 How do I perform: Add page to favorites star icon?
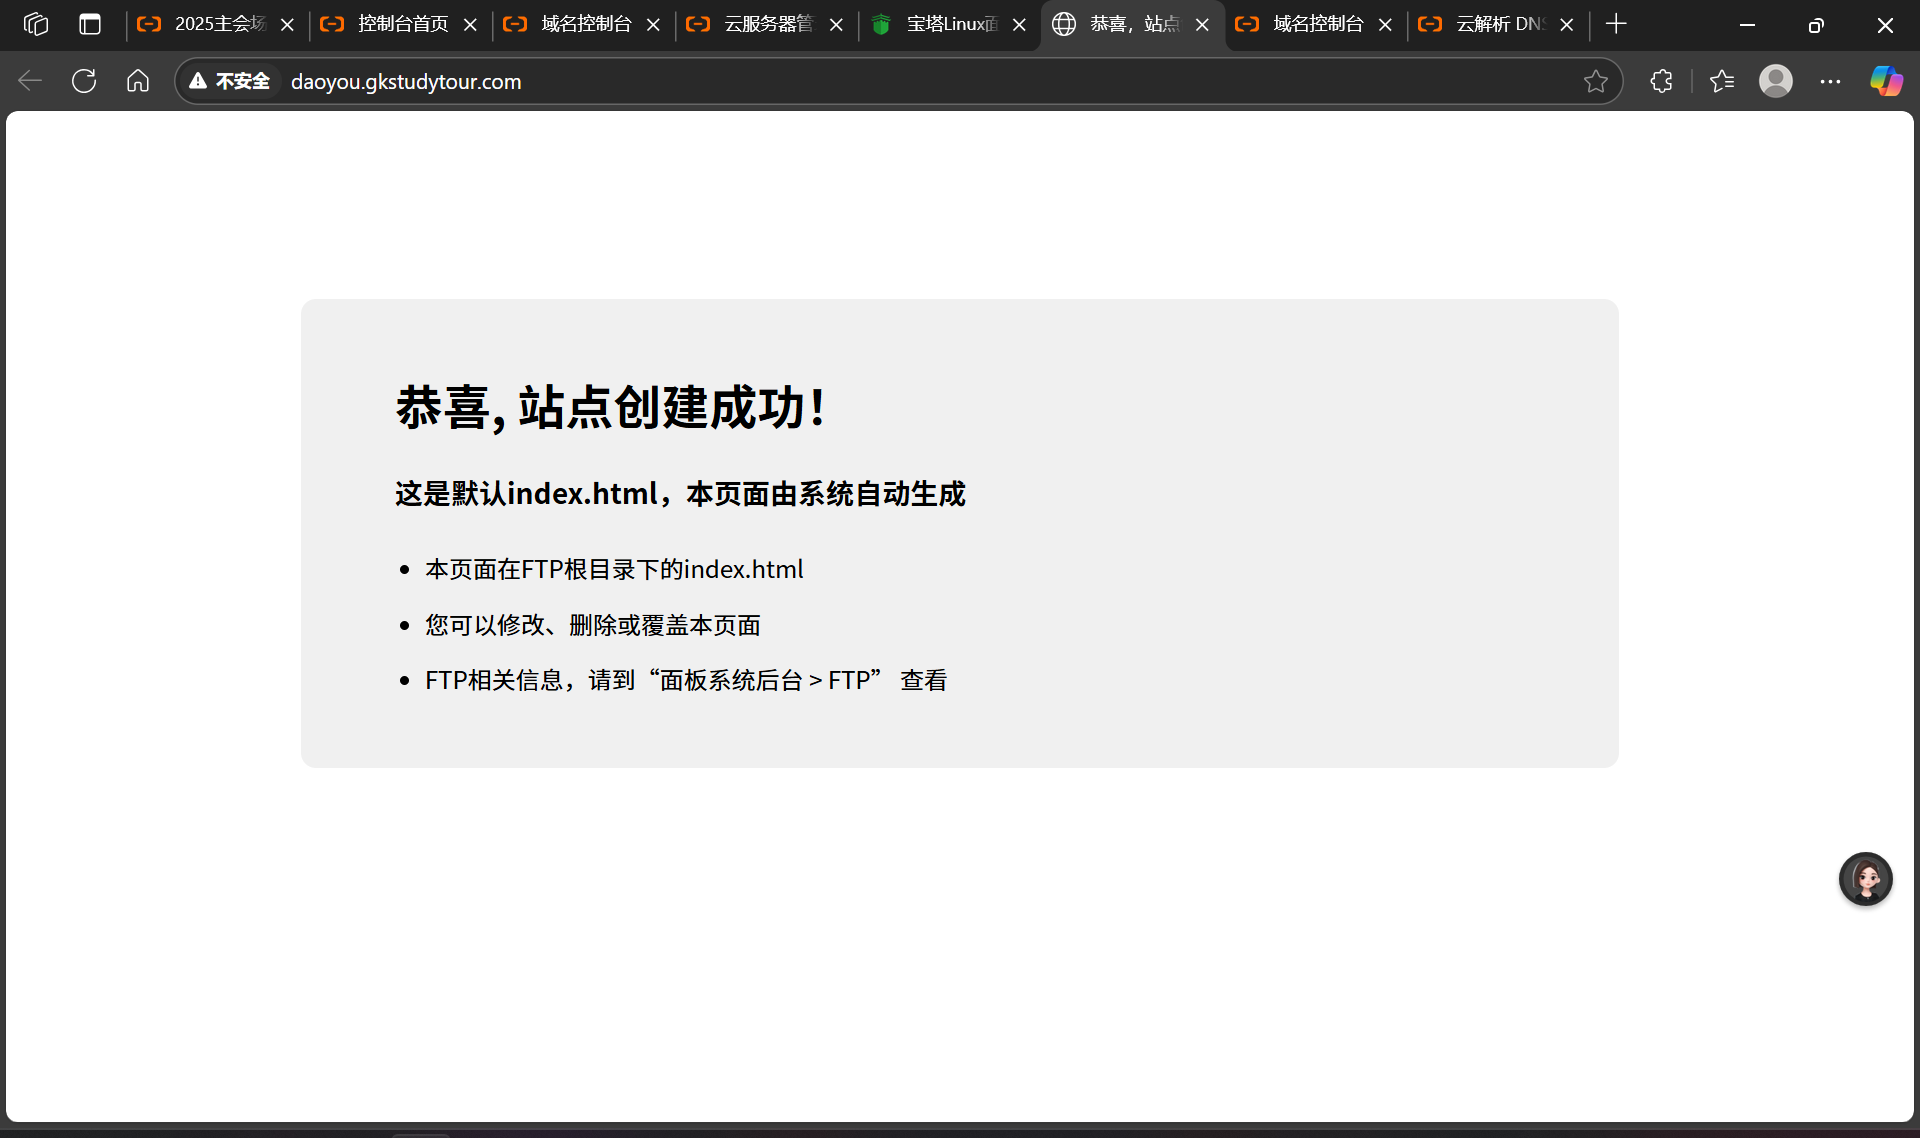point(1595,81)
